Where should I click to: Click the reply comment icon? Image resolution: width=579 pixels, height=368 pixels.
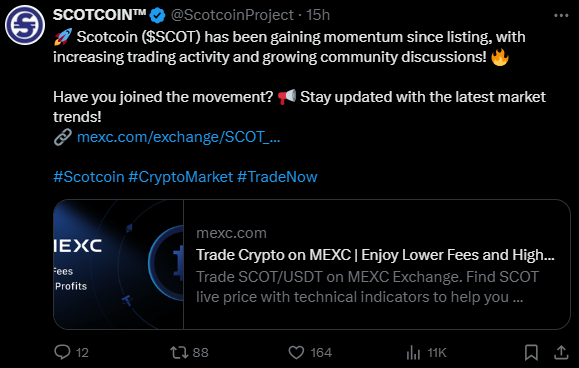click(x=62, y=352)
